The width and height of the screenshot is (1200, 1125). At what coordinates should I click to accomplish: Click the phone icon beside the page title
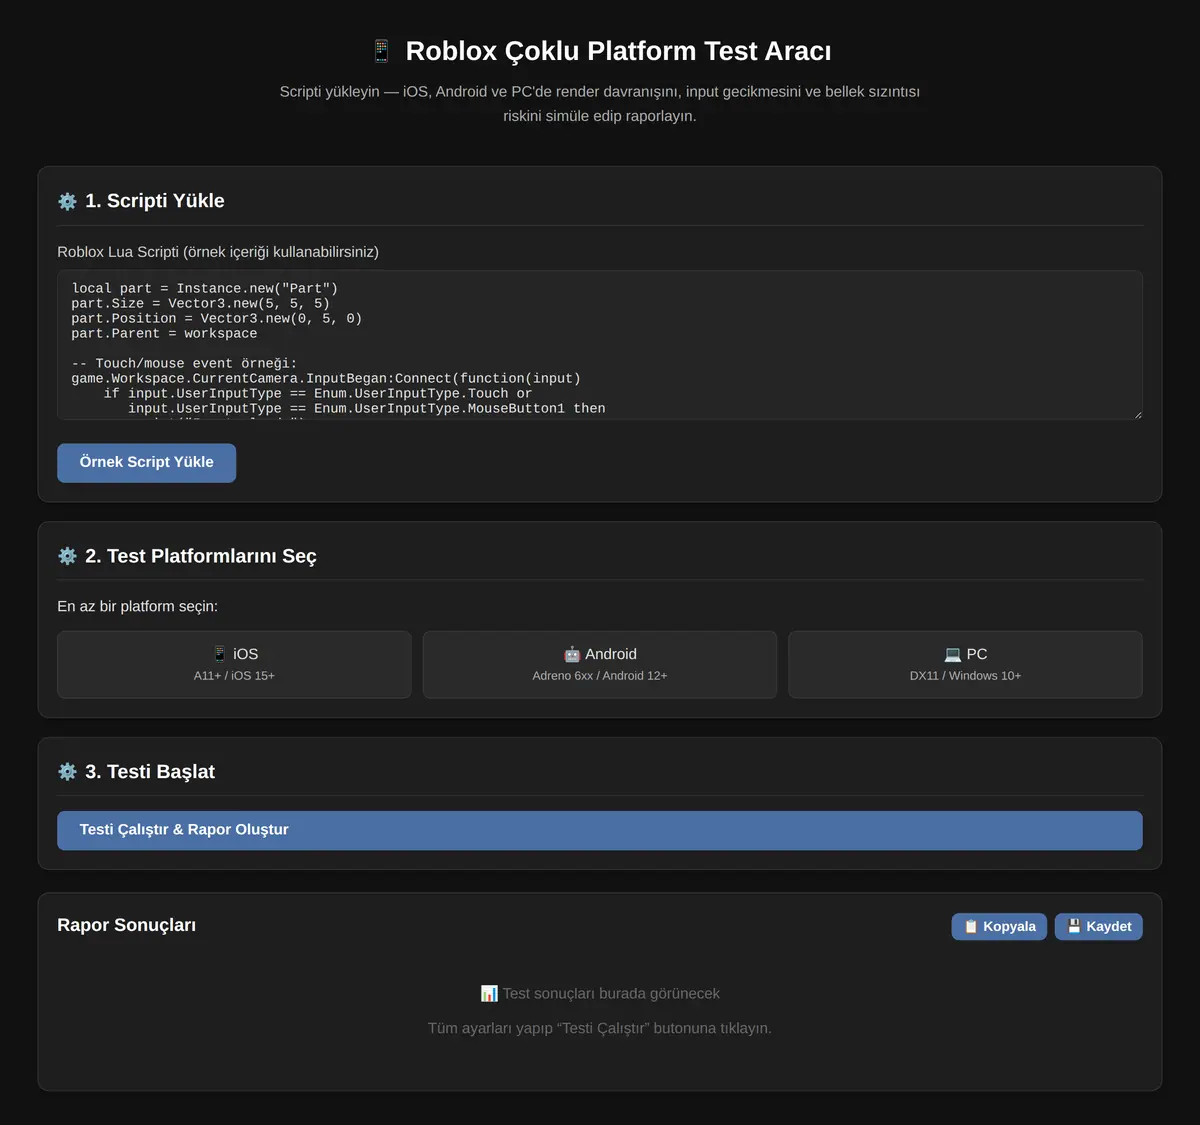381,51
